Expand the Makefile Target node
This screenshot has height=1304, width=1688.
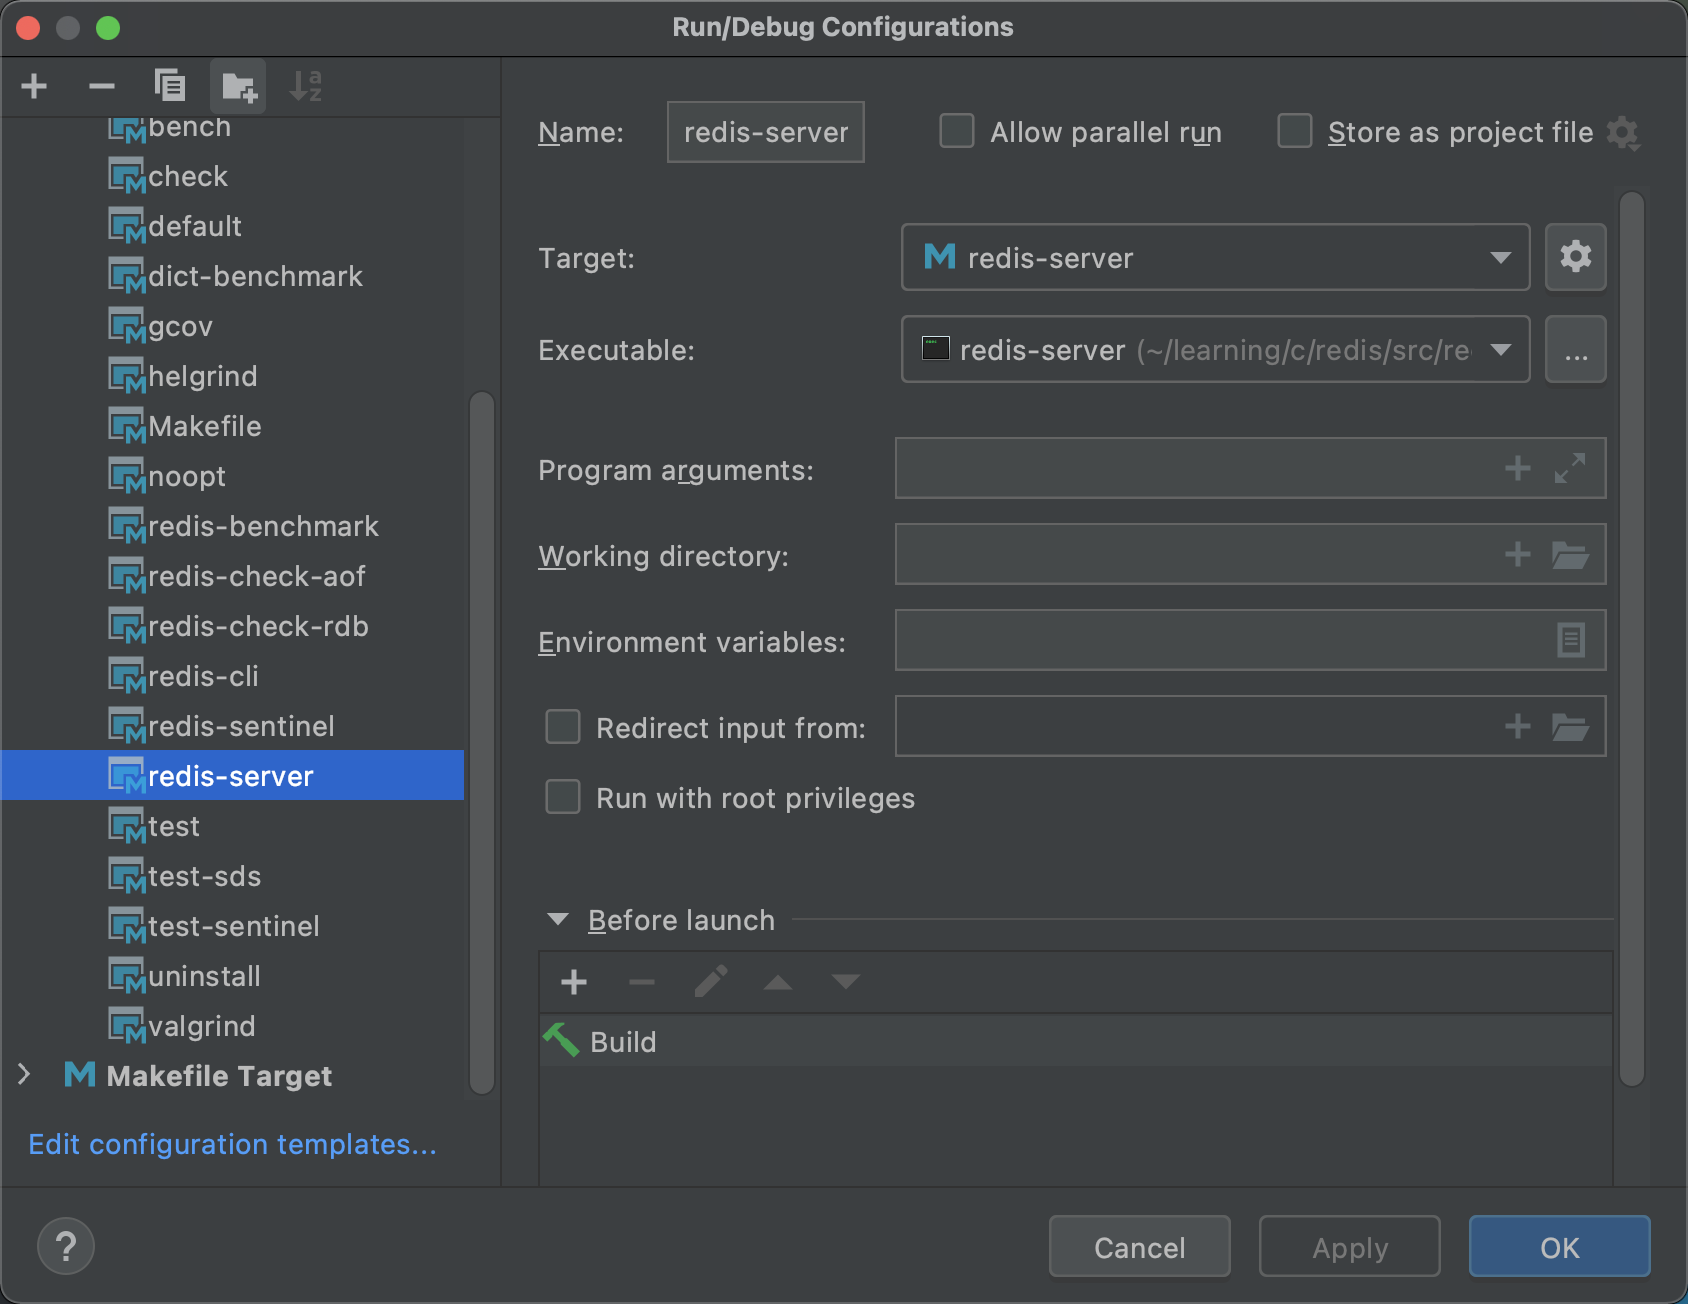(x=24, y=1075)
